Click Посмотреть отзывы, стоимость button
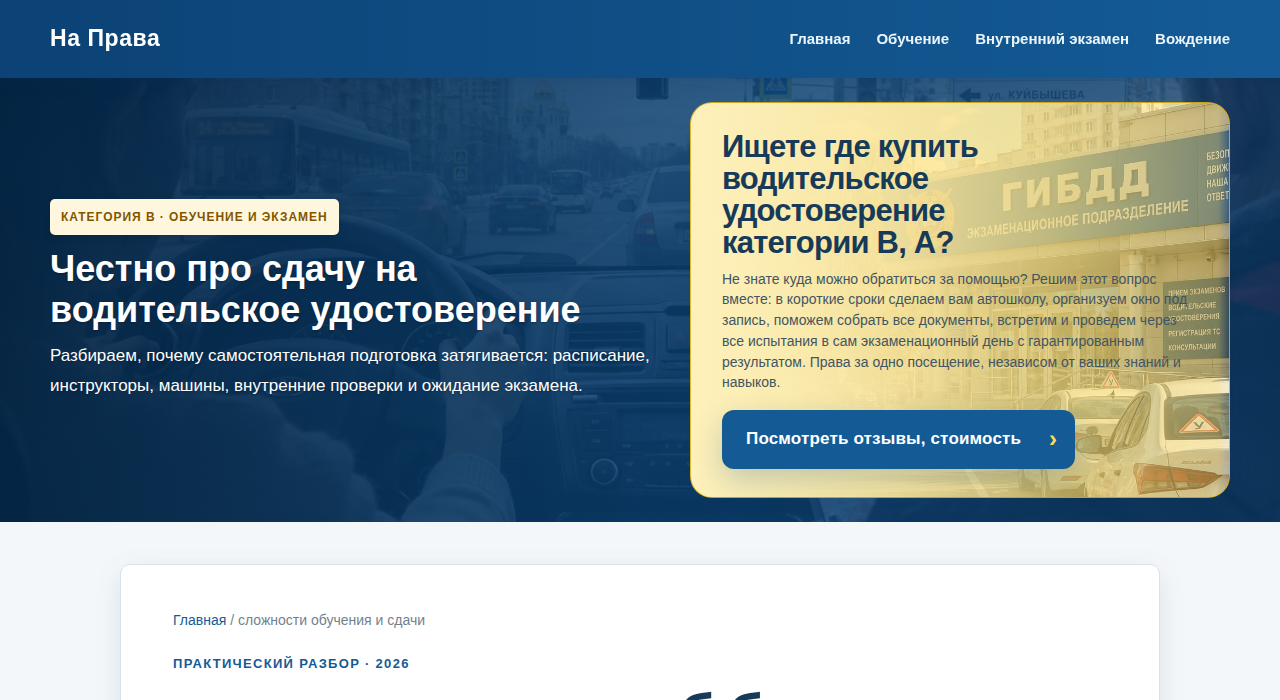 pyautogui.click(x=898, y=439)
